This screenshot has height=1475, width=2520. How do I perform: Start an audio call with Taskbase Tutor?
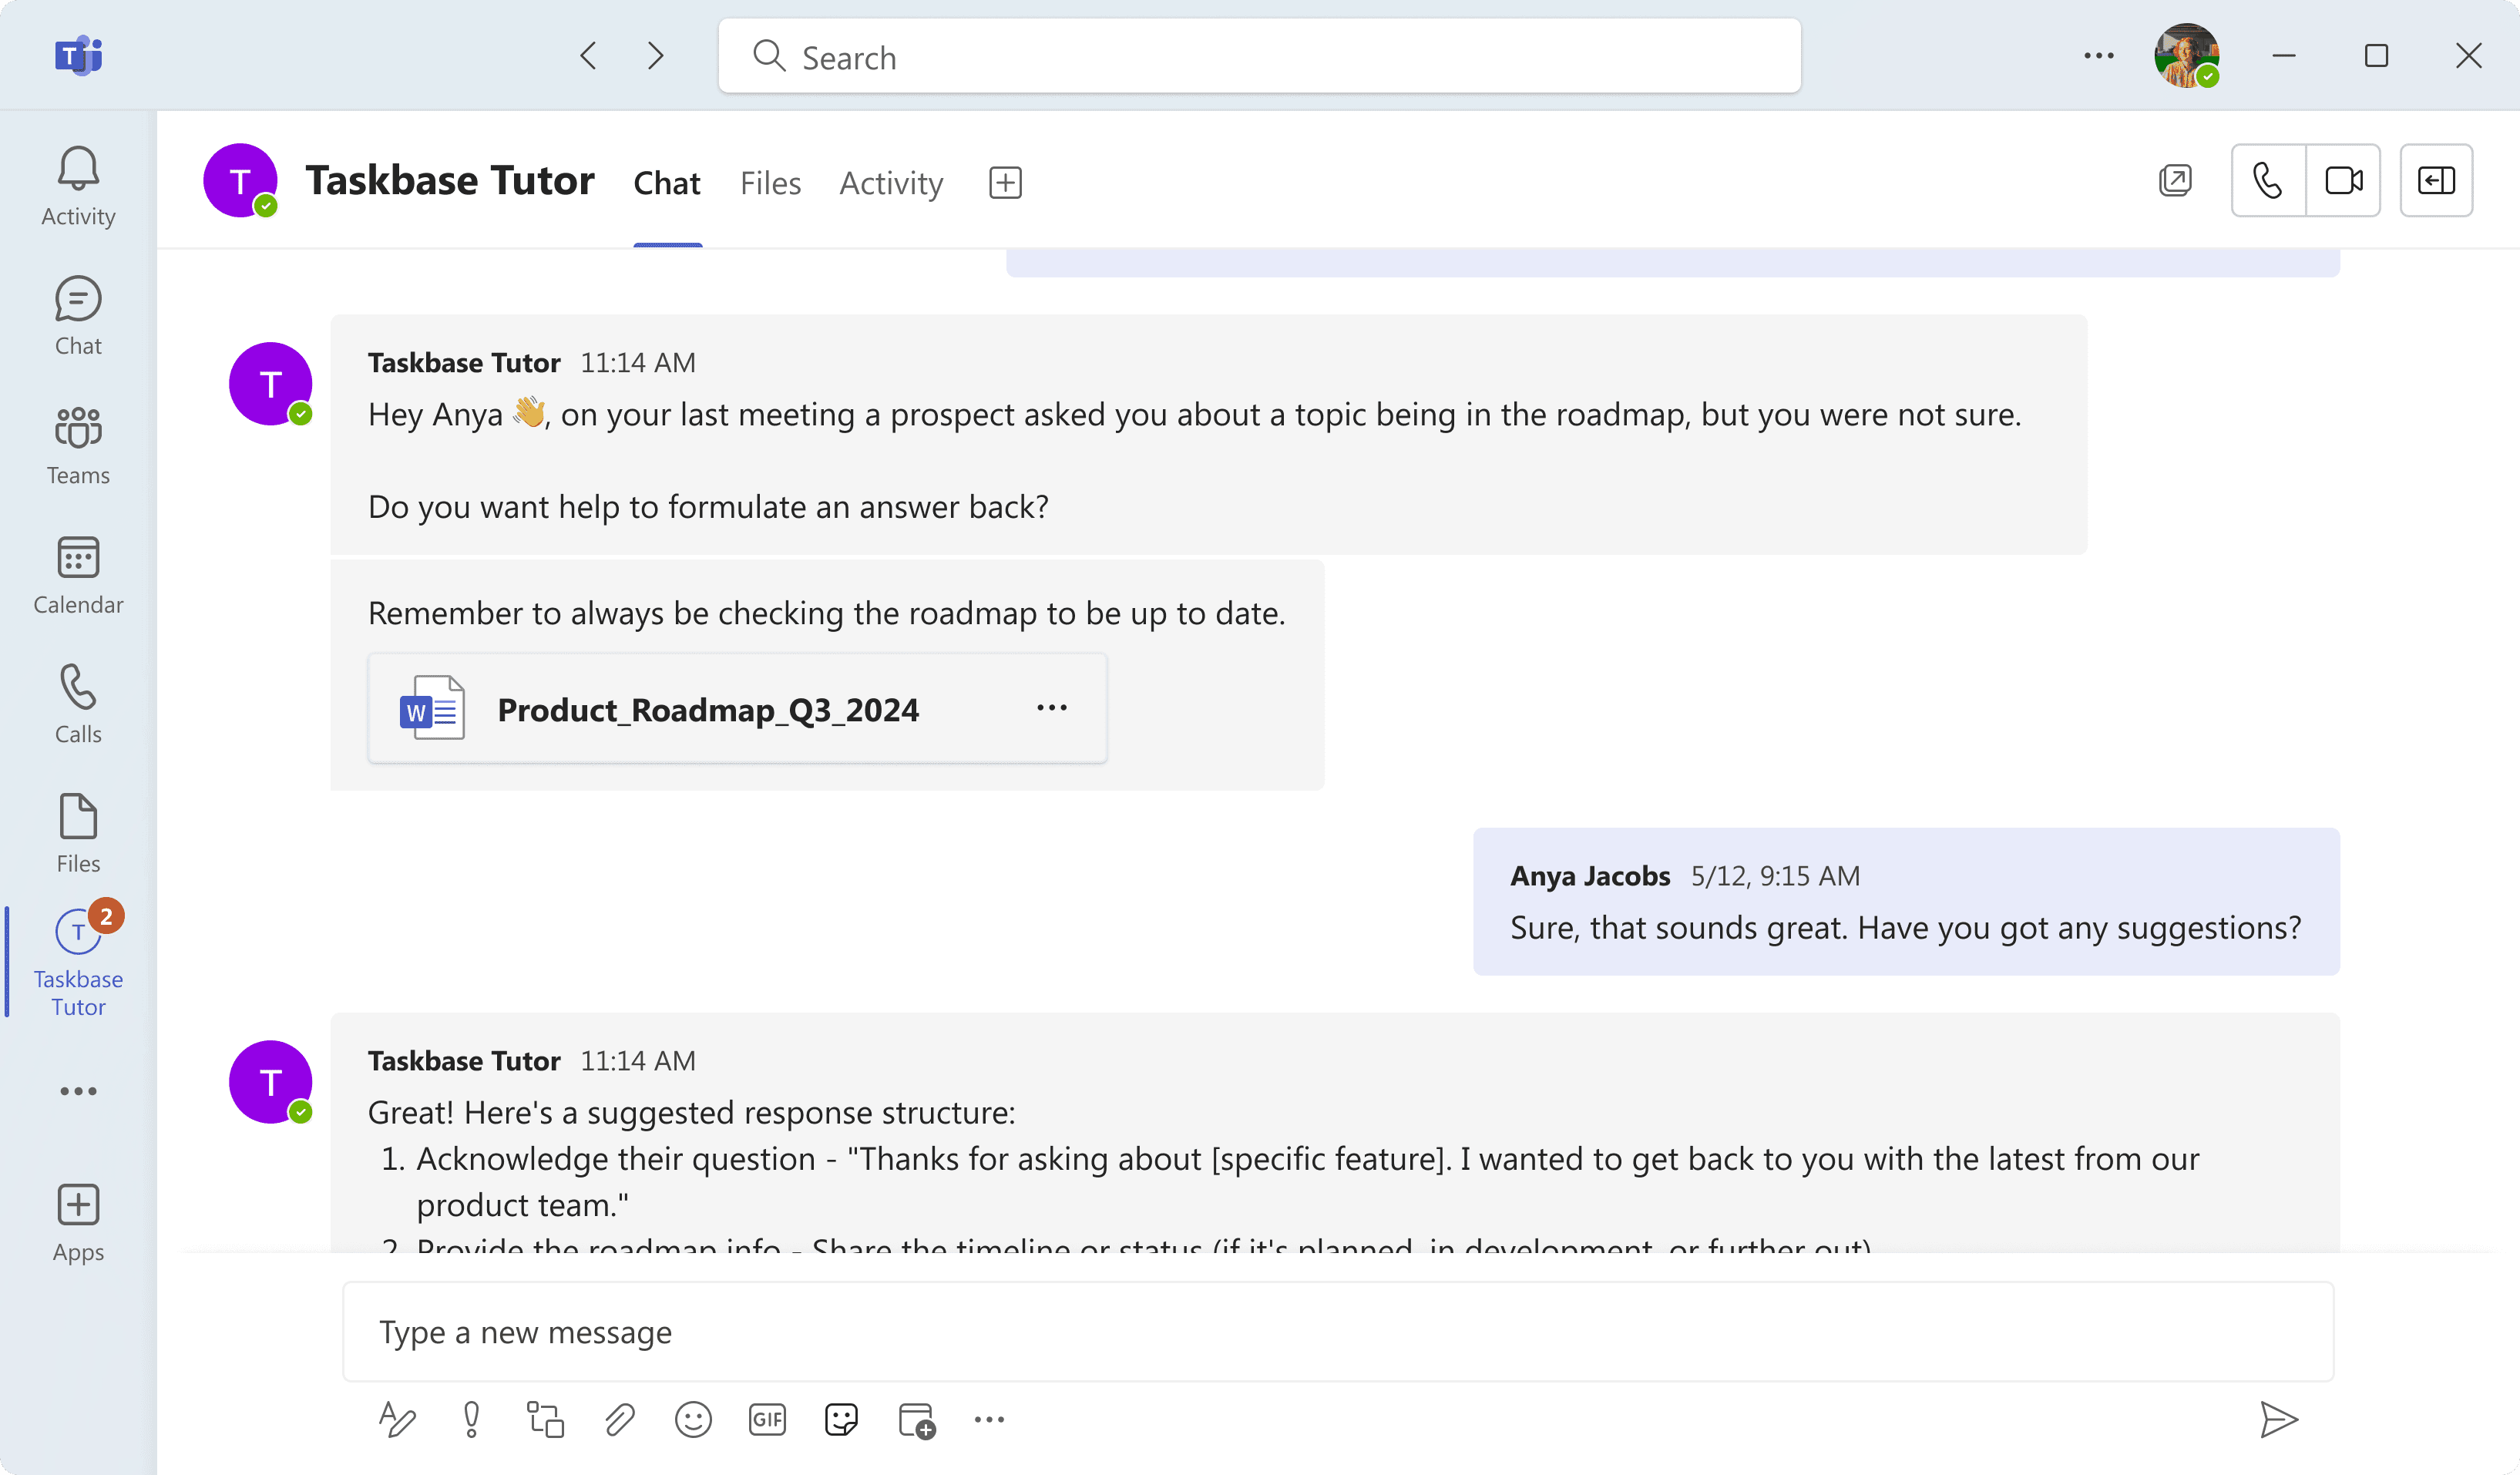coord(2268,181)
